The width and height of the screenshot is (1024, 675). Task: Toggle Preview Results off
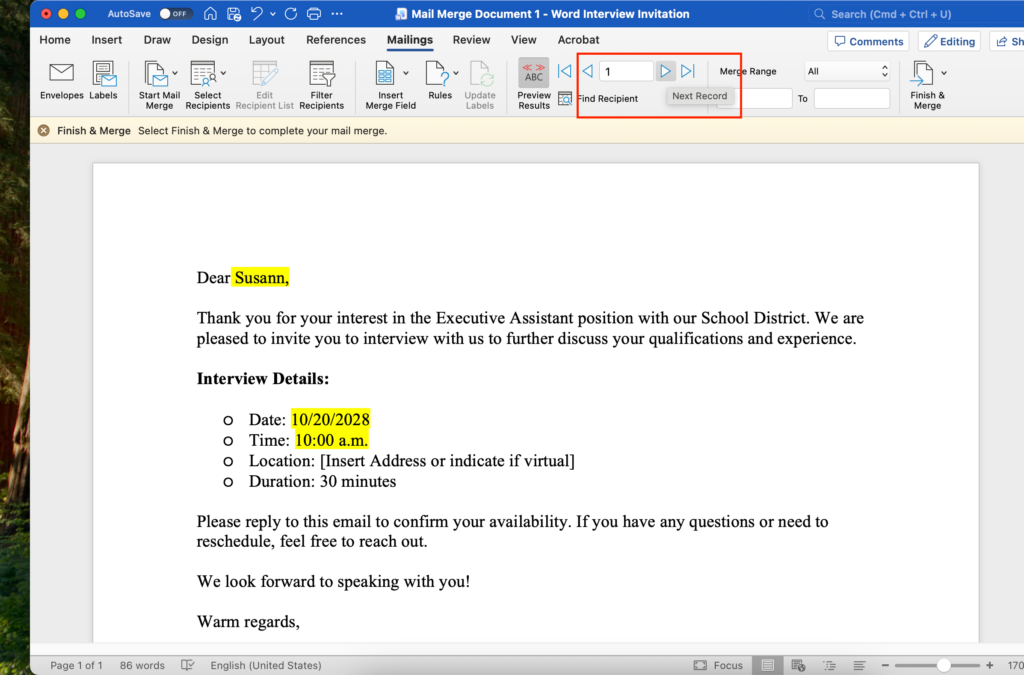(533, 74)
